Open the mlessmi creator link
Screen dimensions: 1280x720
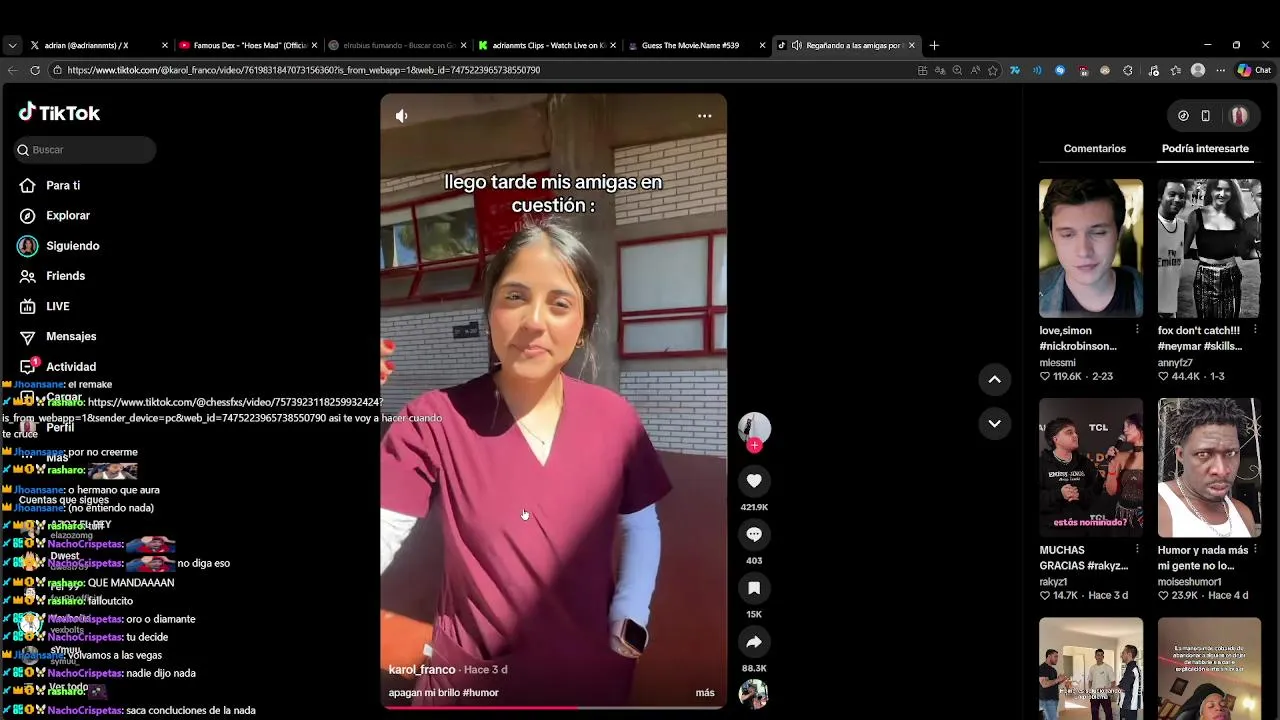pos(1057,363)
